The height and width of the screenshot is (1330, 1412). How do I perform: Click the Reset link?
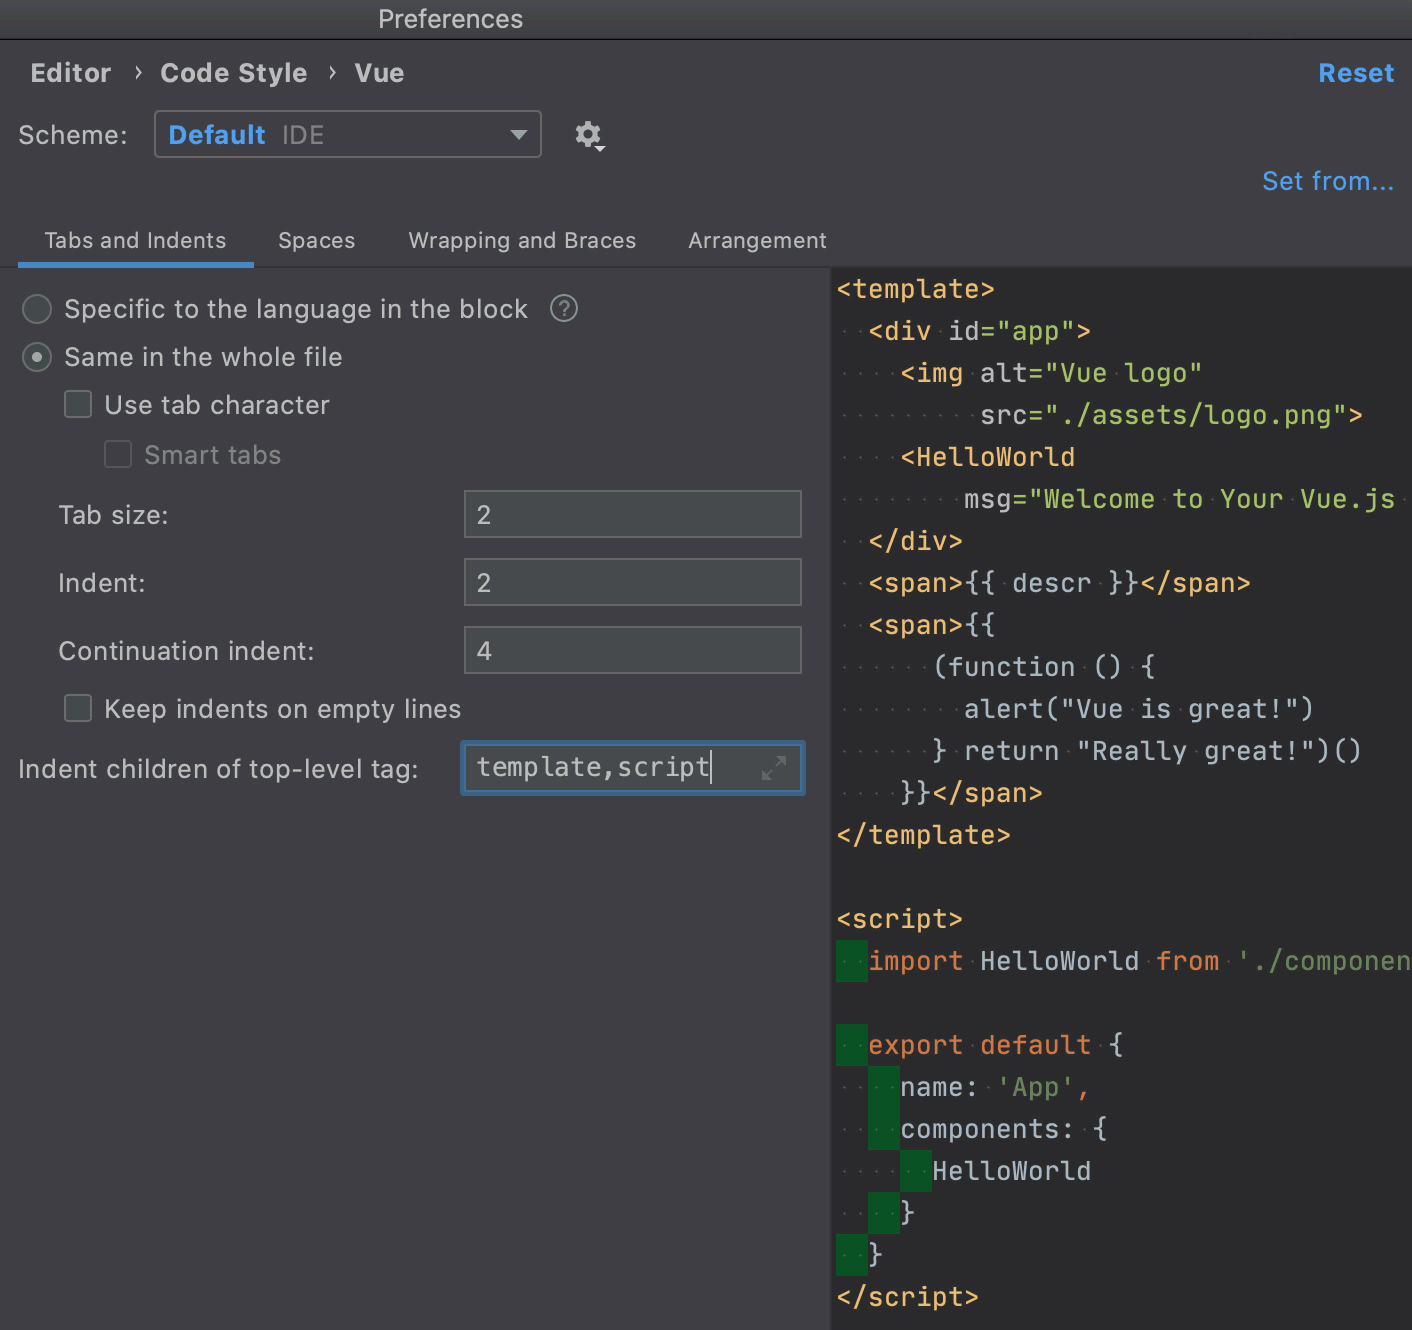click(x=1355, y=72)
